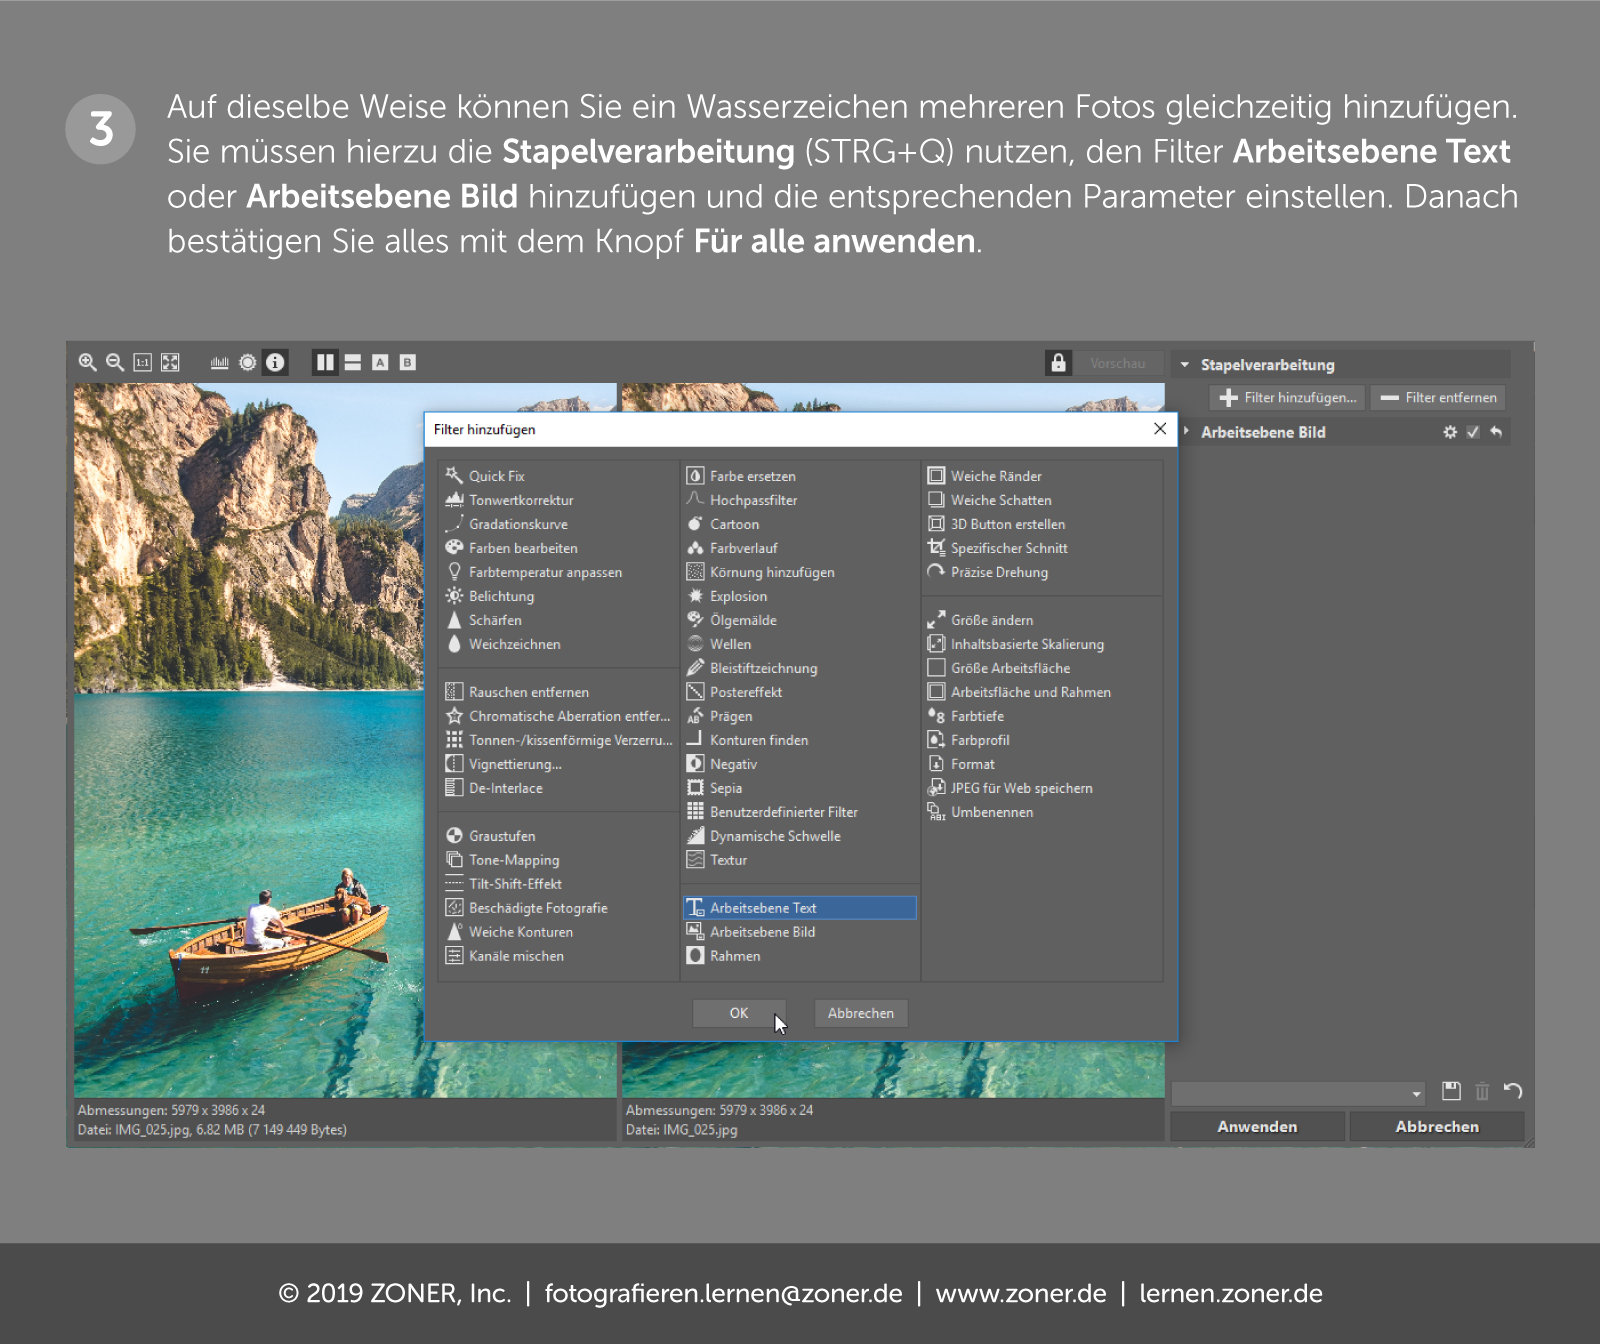Viewport: 1600px width, 1344px height.
Task: Show the histogram via toolbar icon
Action: pyautogui.click(x=219, y=363)
